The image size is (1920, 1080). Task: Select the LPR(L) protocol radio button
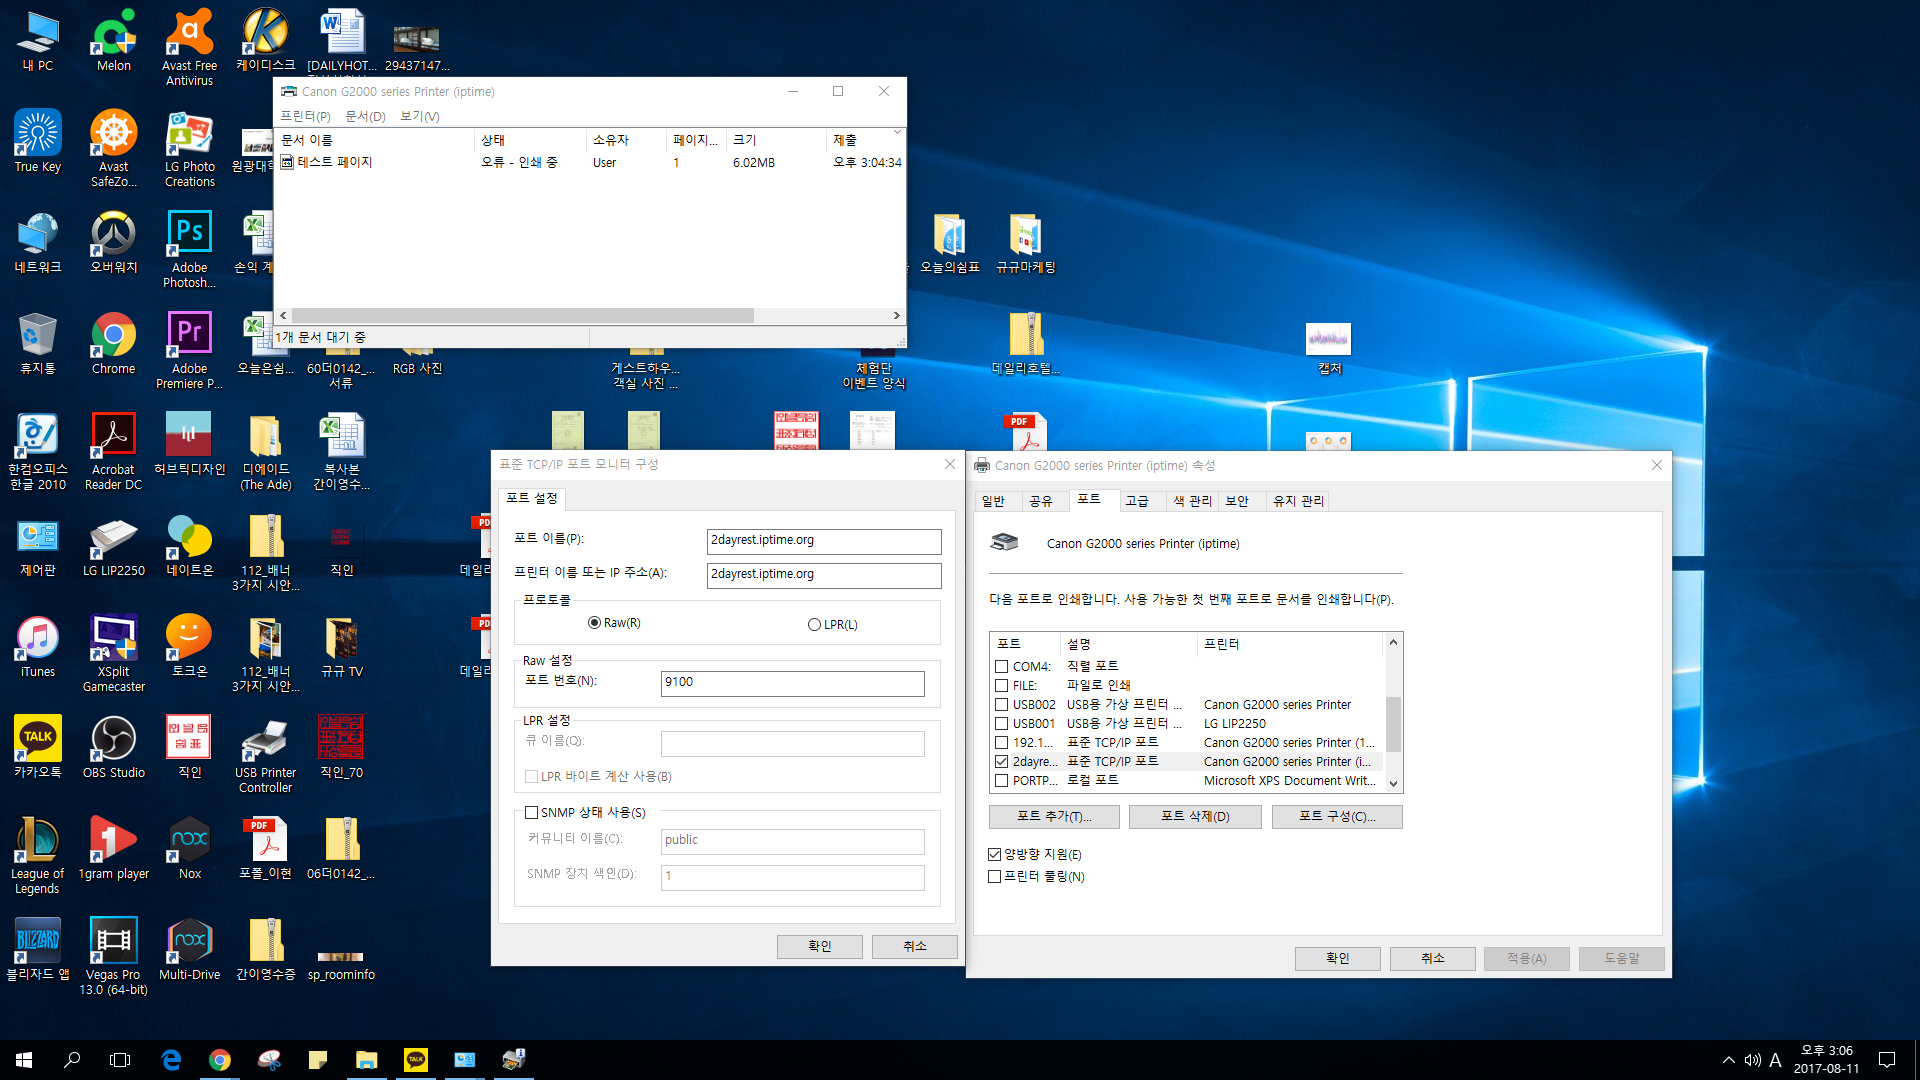(832, 625)
